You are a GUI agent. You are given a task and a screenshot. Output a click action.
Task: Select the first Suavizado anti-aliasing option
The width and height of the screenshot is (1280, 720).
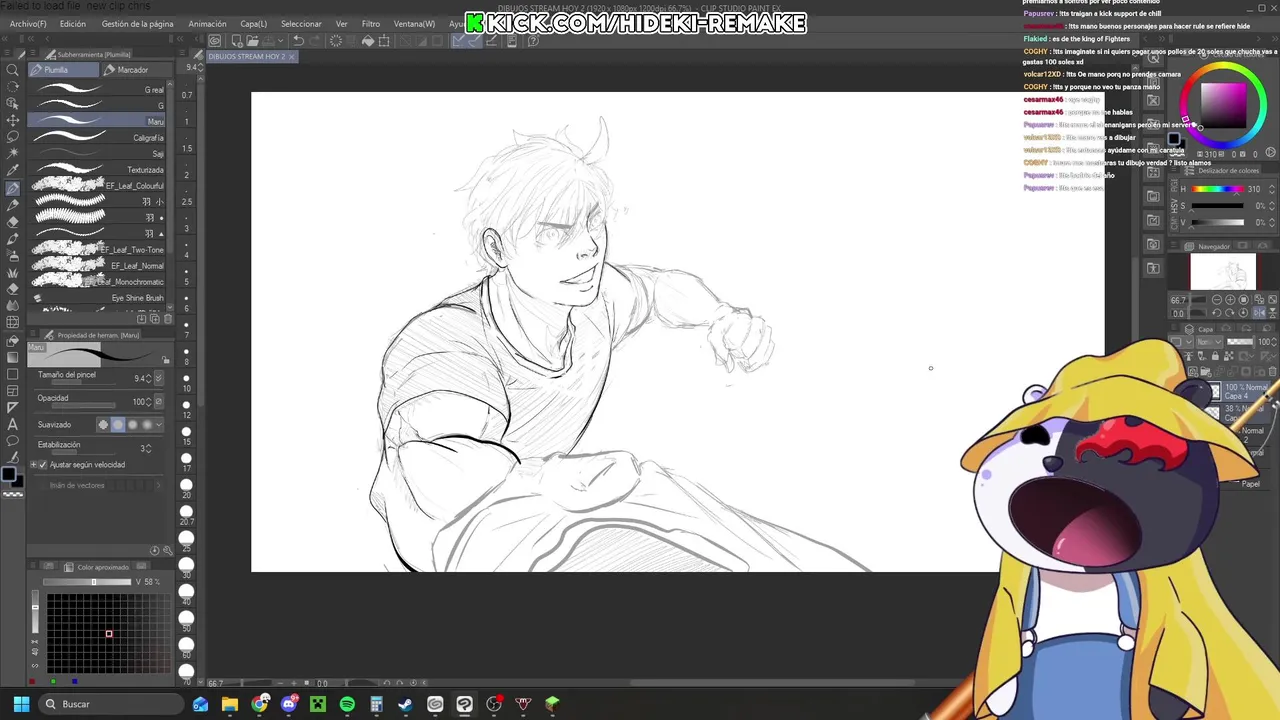pos(103,425)
